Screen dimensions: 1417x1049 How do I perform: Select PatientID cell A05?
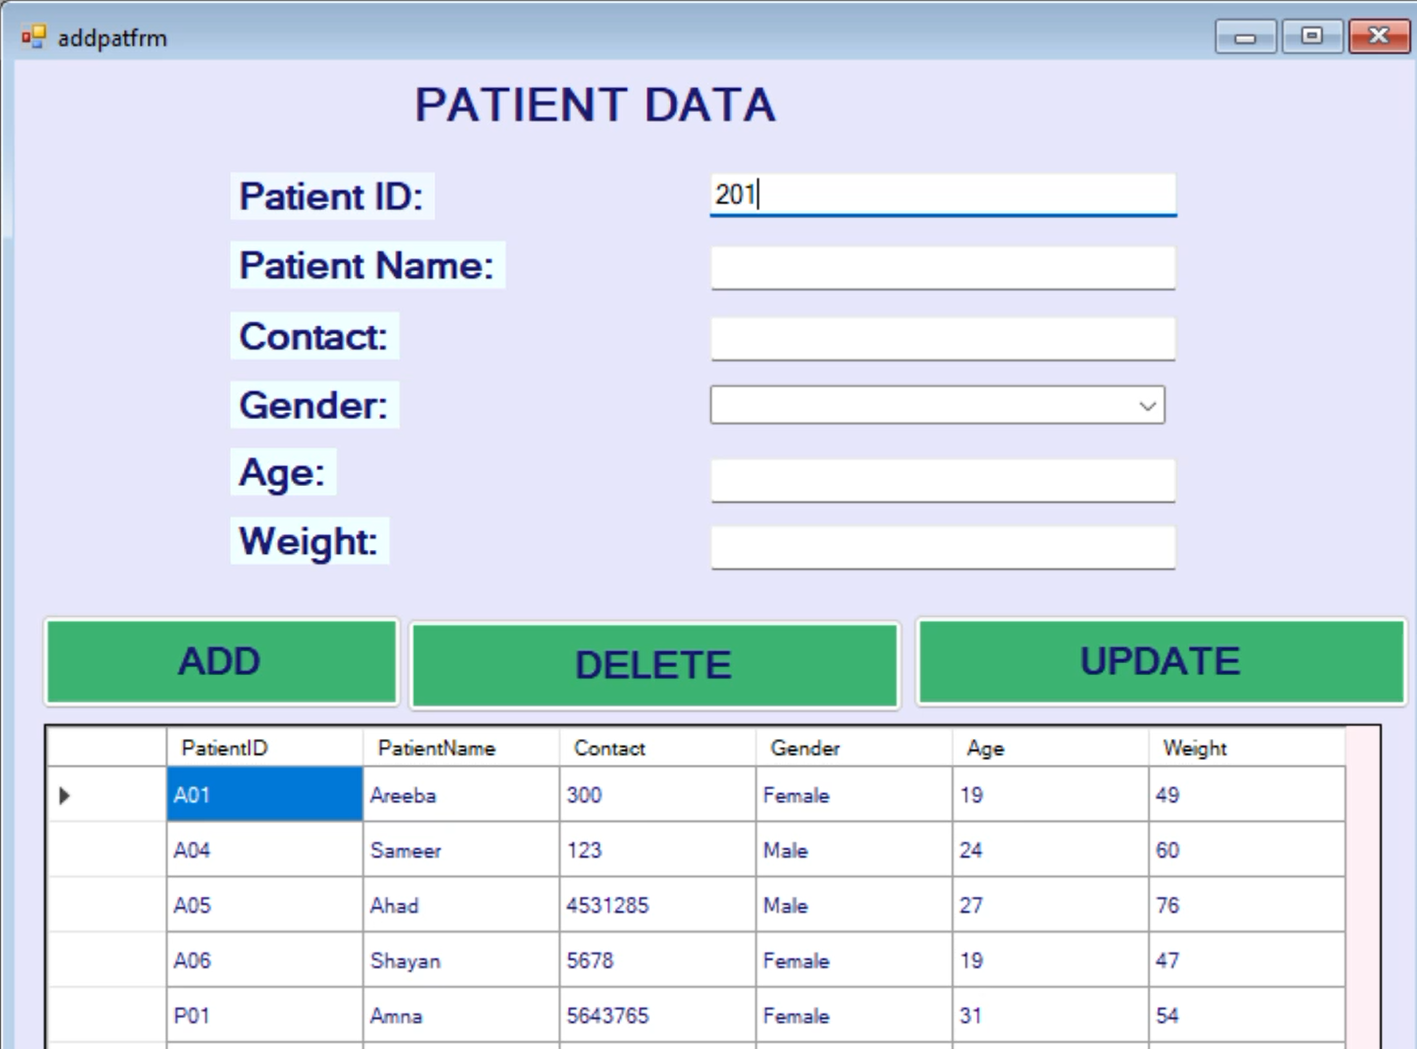[265, 905]
